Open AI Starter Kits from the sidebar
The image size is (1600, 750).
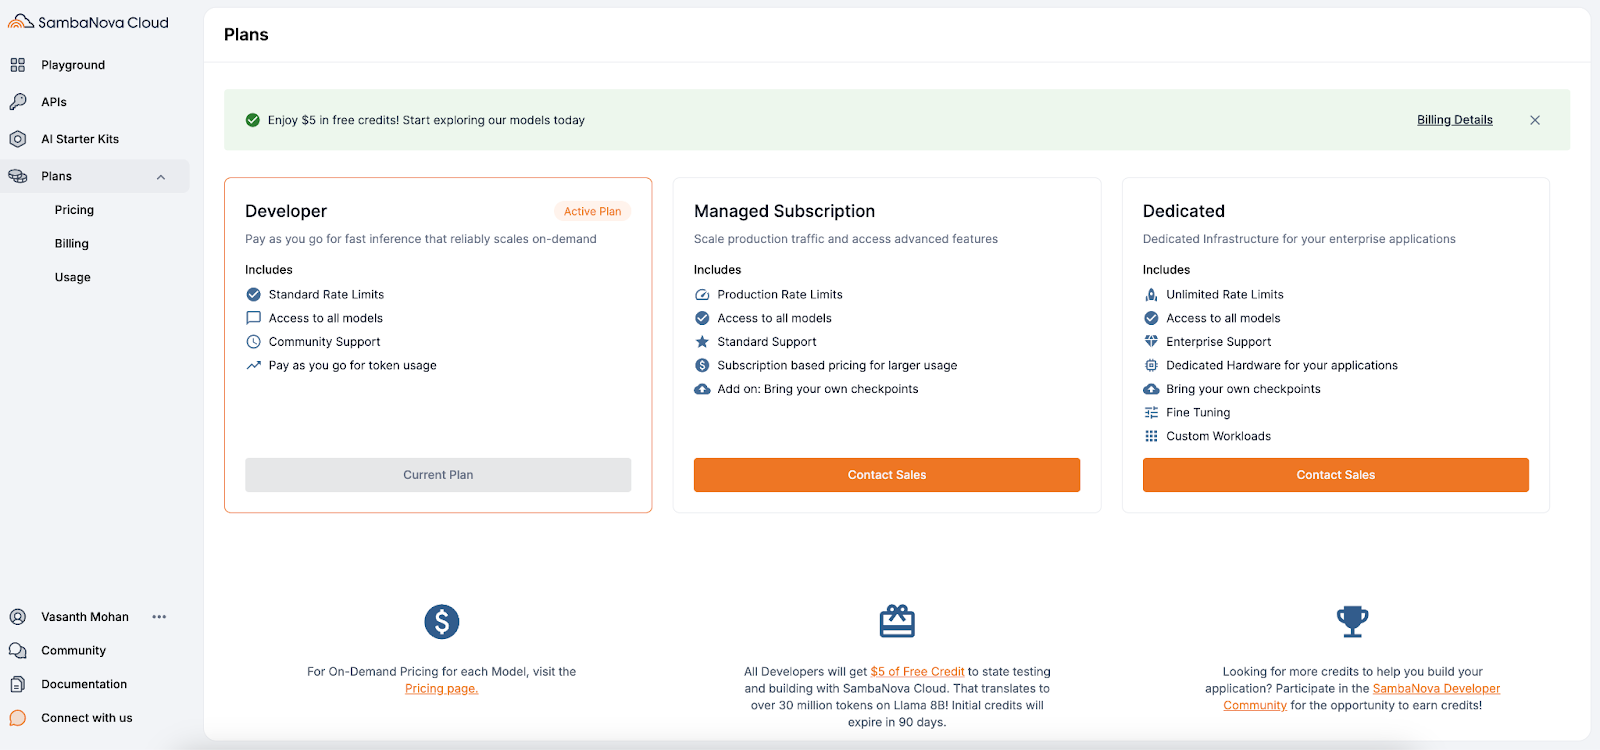point(79,138)
